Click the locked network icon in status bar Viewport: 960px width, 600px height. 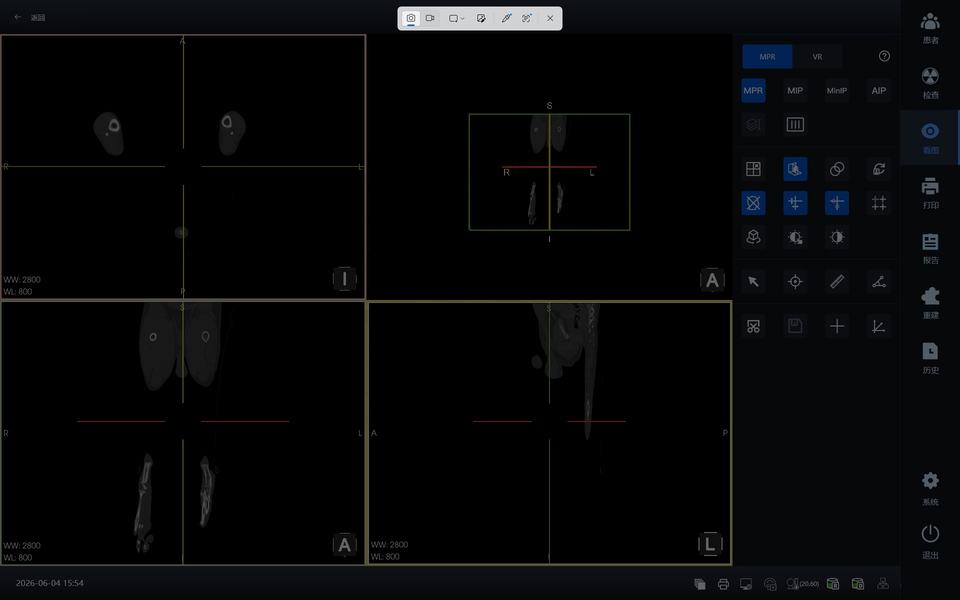[x=770, y=584]
